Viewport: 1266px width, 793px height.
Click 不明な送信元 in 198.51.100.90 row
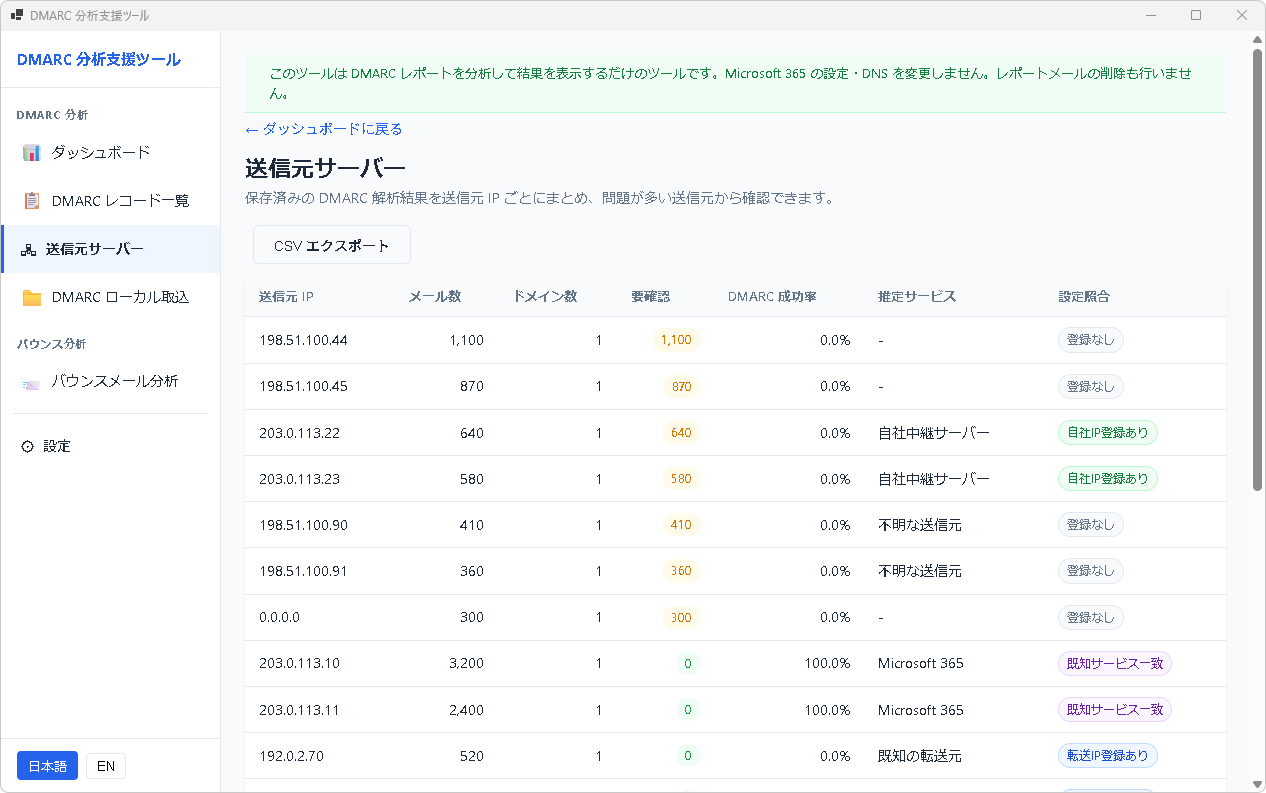click(920, 525)
